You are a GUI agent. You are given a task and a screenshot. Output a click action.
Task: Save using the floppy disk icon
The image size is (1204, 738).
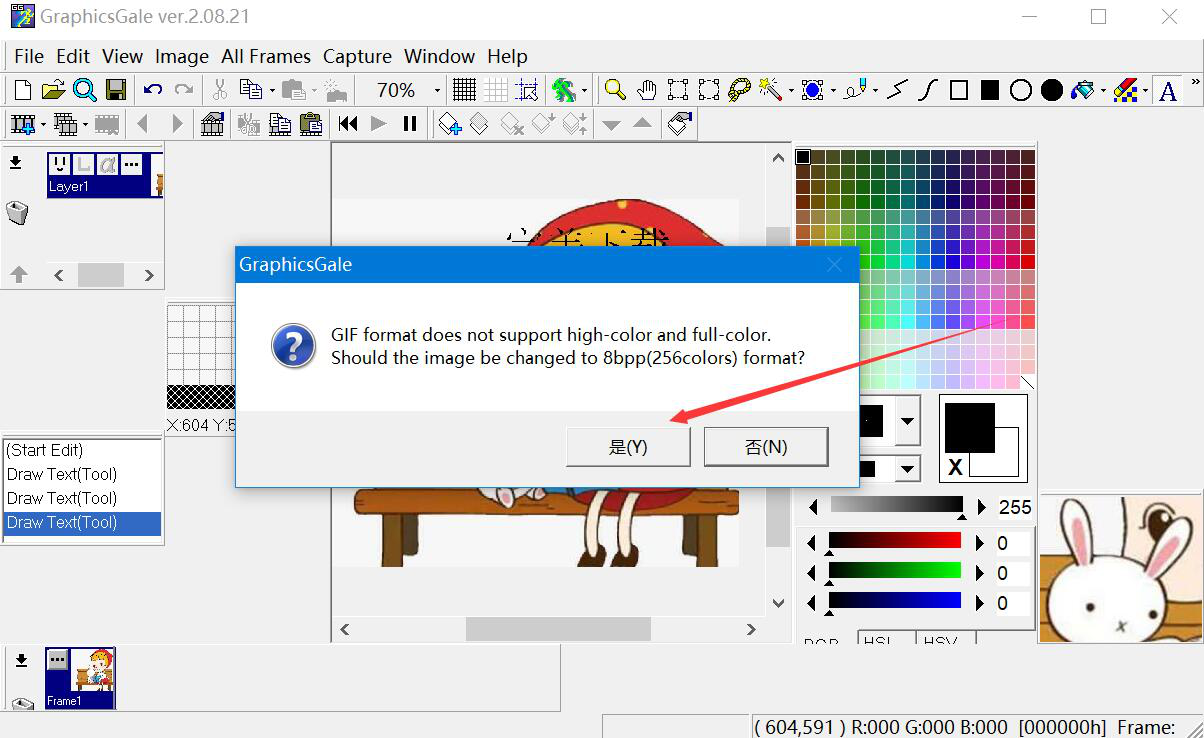click(116, 91)
